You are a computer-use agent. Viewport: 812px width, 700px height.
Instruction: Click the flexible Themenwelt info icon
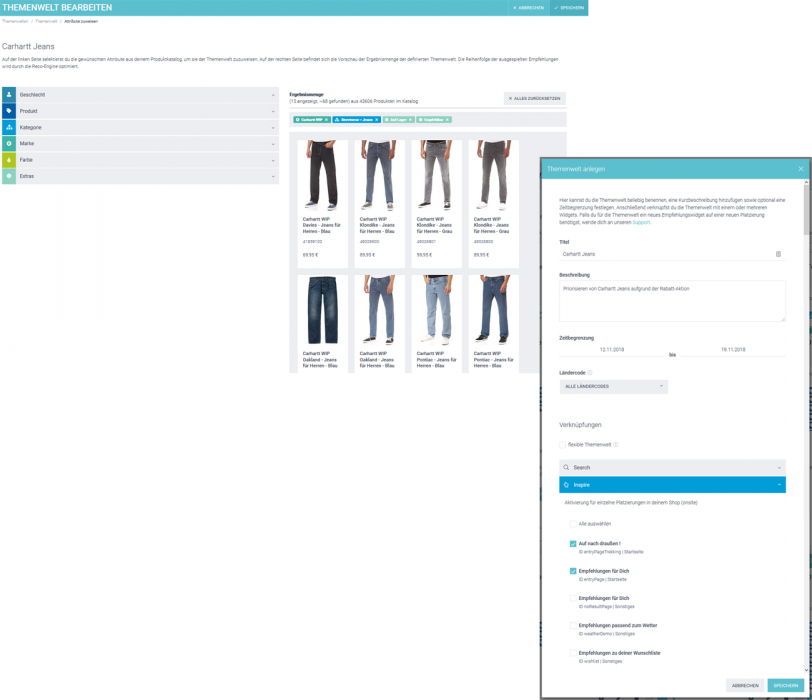click(616, 445)
